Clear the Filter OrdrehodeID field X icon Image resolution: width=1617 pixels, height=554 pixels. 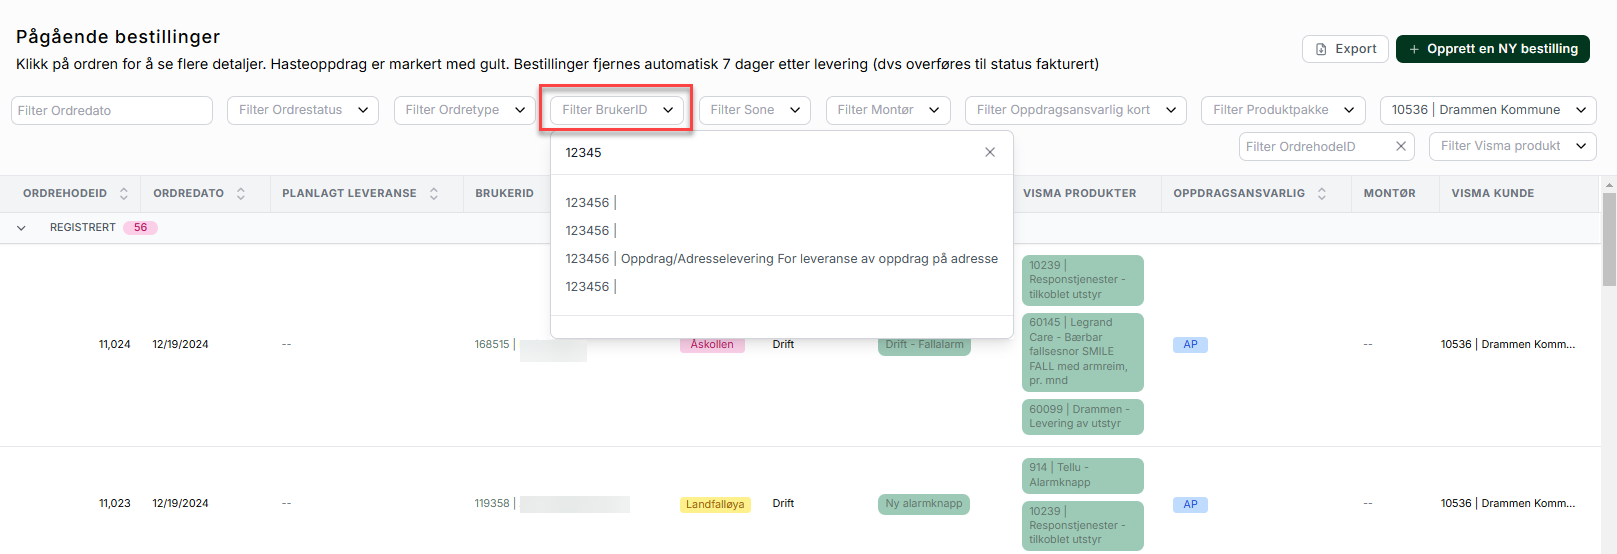click(x=1400, y=147)
